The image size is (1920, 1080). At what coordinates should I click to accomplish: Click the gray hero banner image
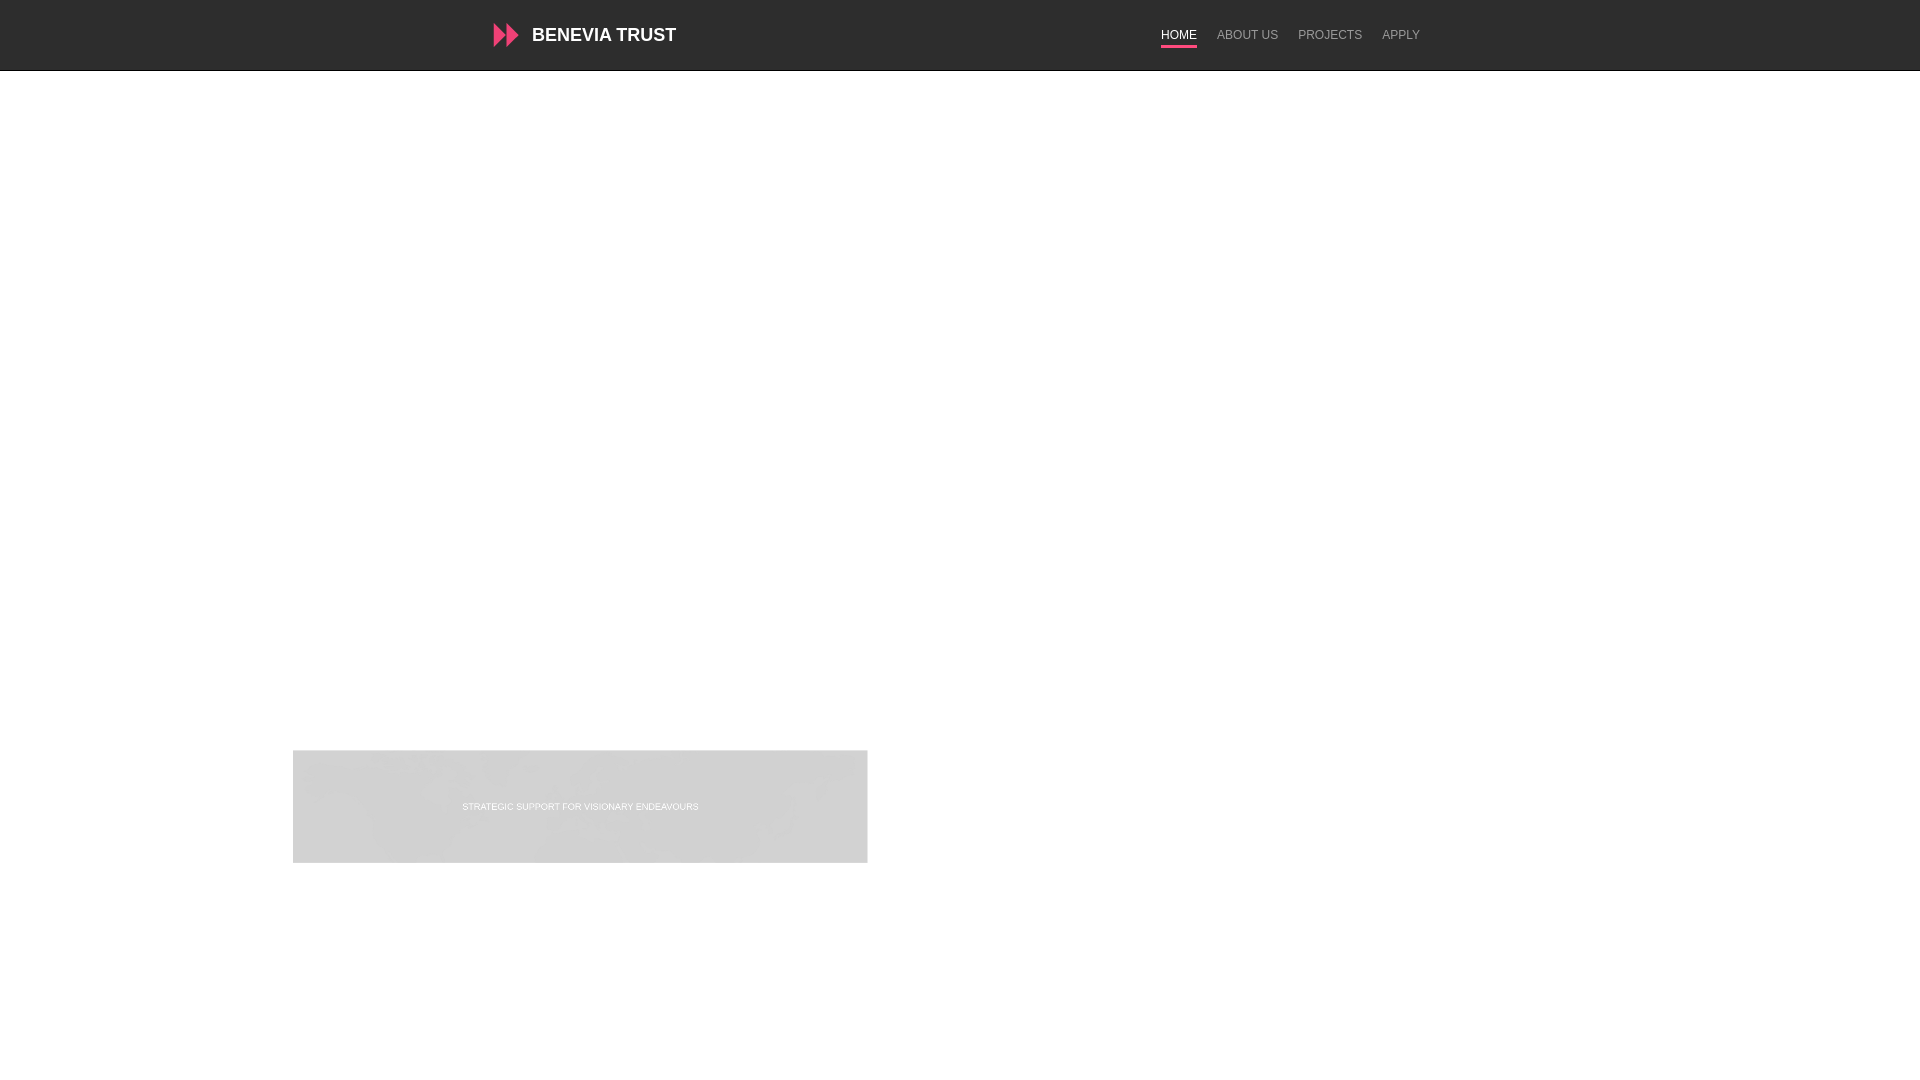click(580, 780)
